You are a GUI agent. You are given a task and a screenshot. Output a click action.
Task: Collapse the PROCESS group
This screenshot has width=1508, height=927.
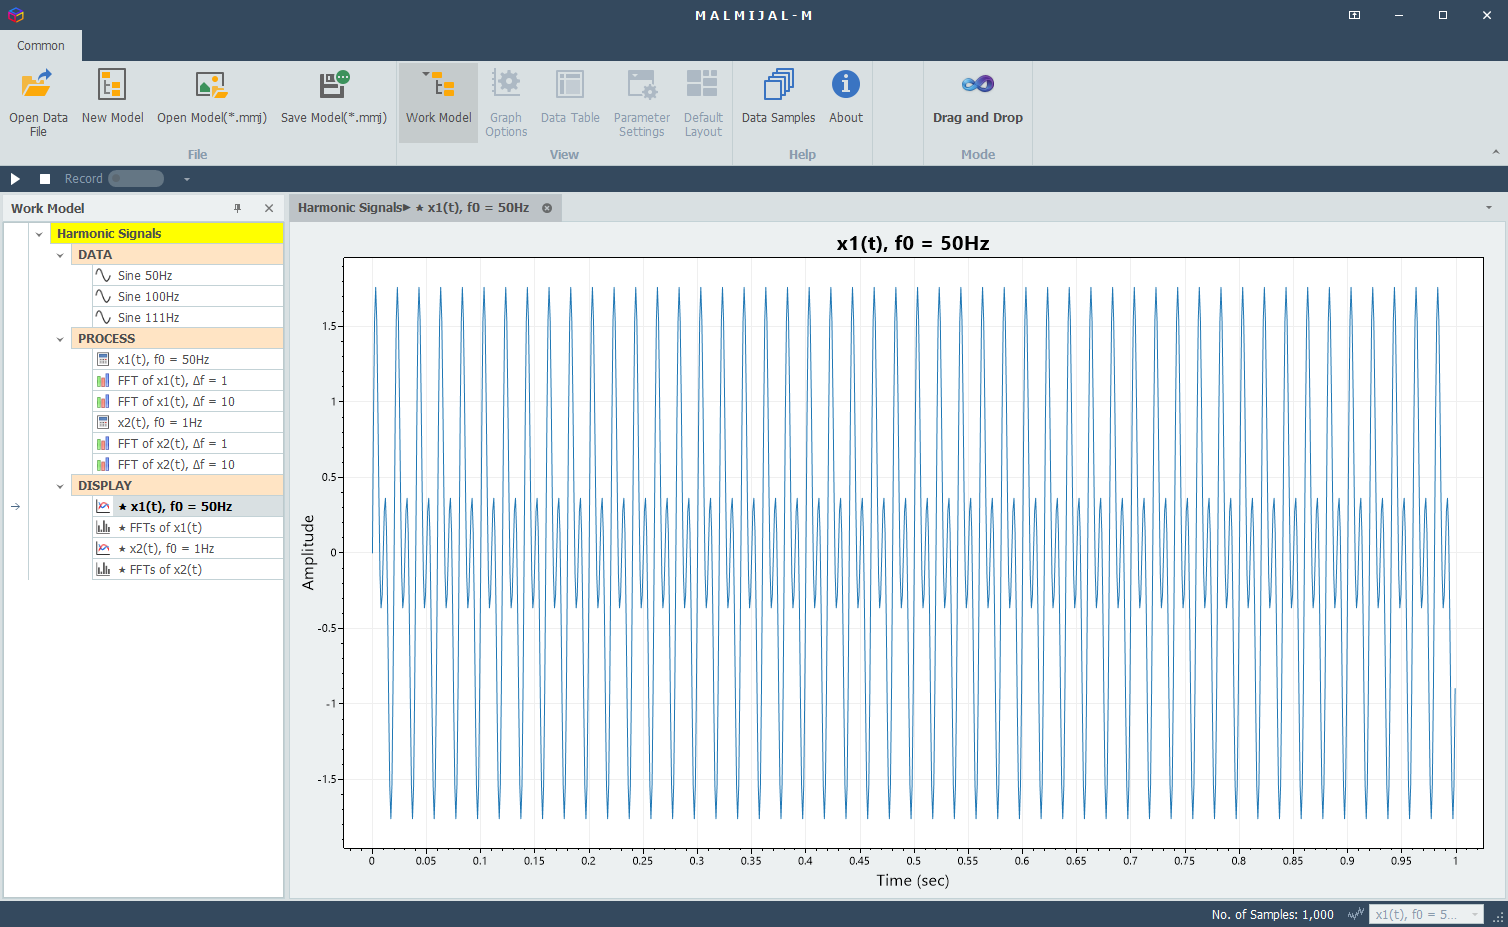(60, 339)
